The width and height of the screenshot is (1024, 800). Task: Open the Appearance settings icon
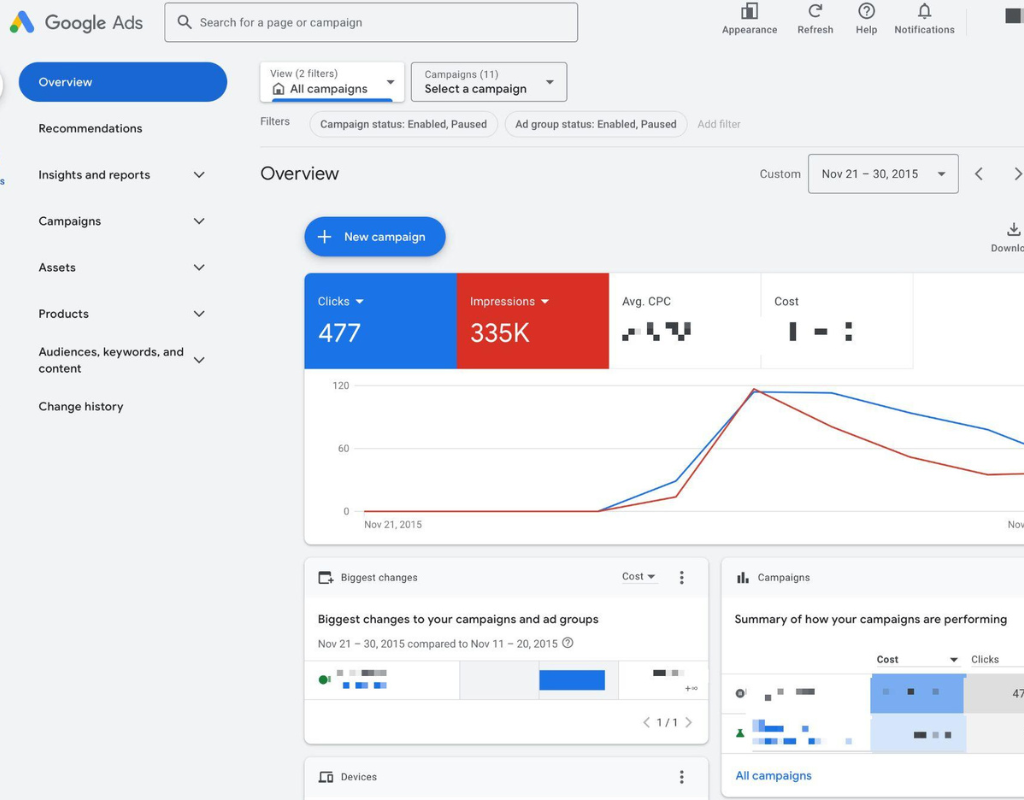click(749, 12)
